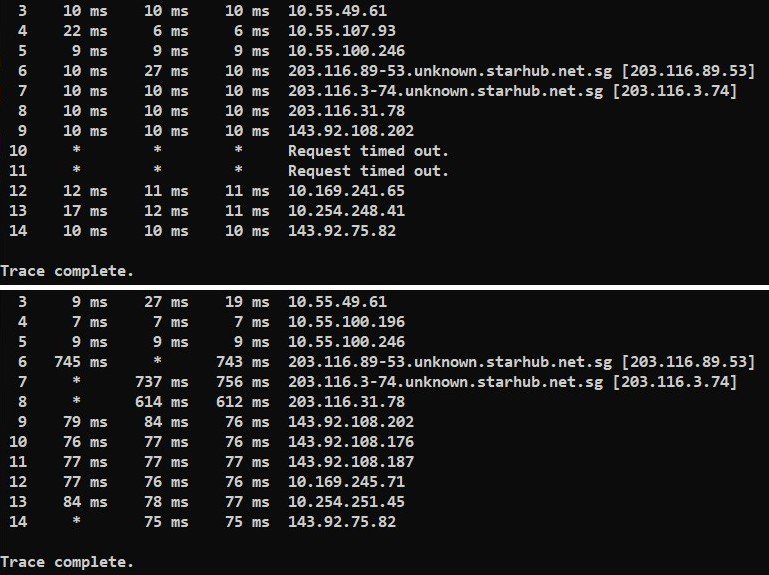
Task: Select the 10.169.245.71 address
Action: [x=346, y=482]
